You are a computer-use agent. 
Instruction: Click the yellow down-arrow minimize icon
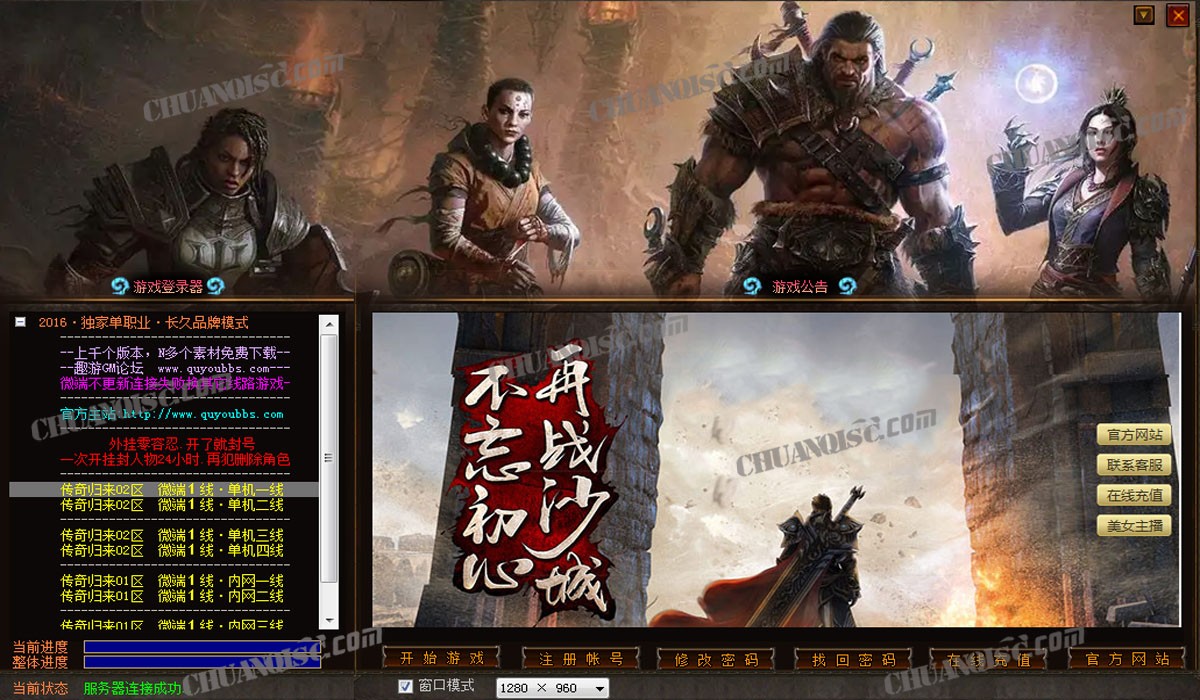click(1144, 15)
